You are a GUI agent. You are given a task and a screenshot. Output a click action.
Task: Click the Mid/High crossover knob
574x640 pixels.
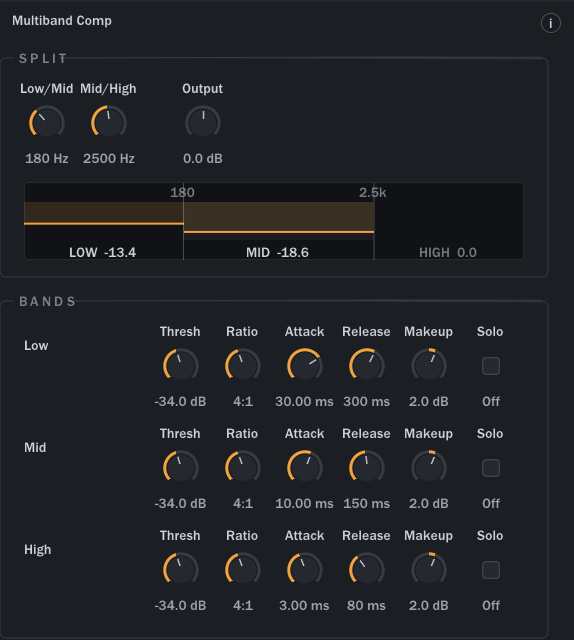(x=109, y=122)
